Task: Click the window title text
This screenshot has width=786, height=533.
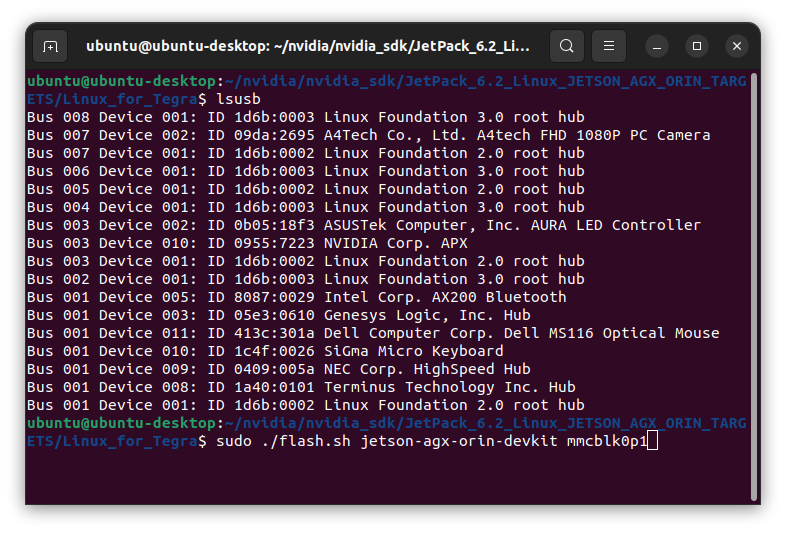Action: coord(308,46)
